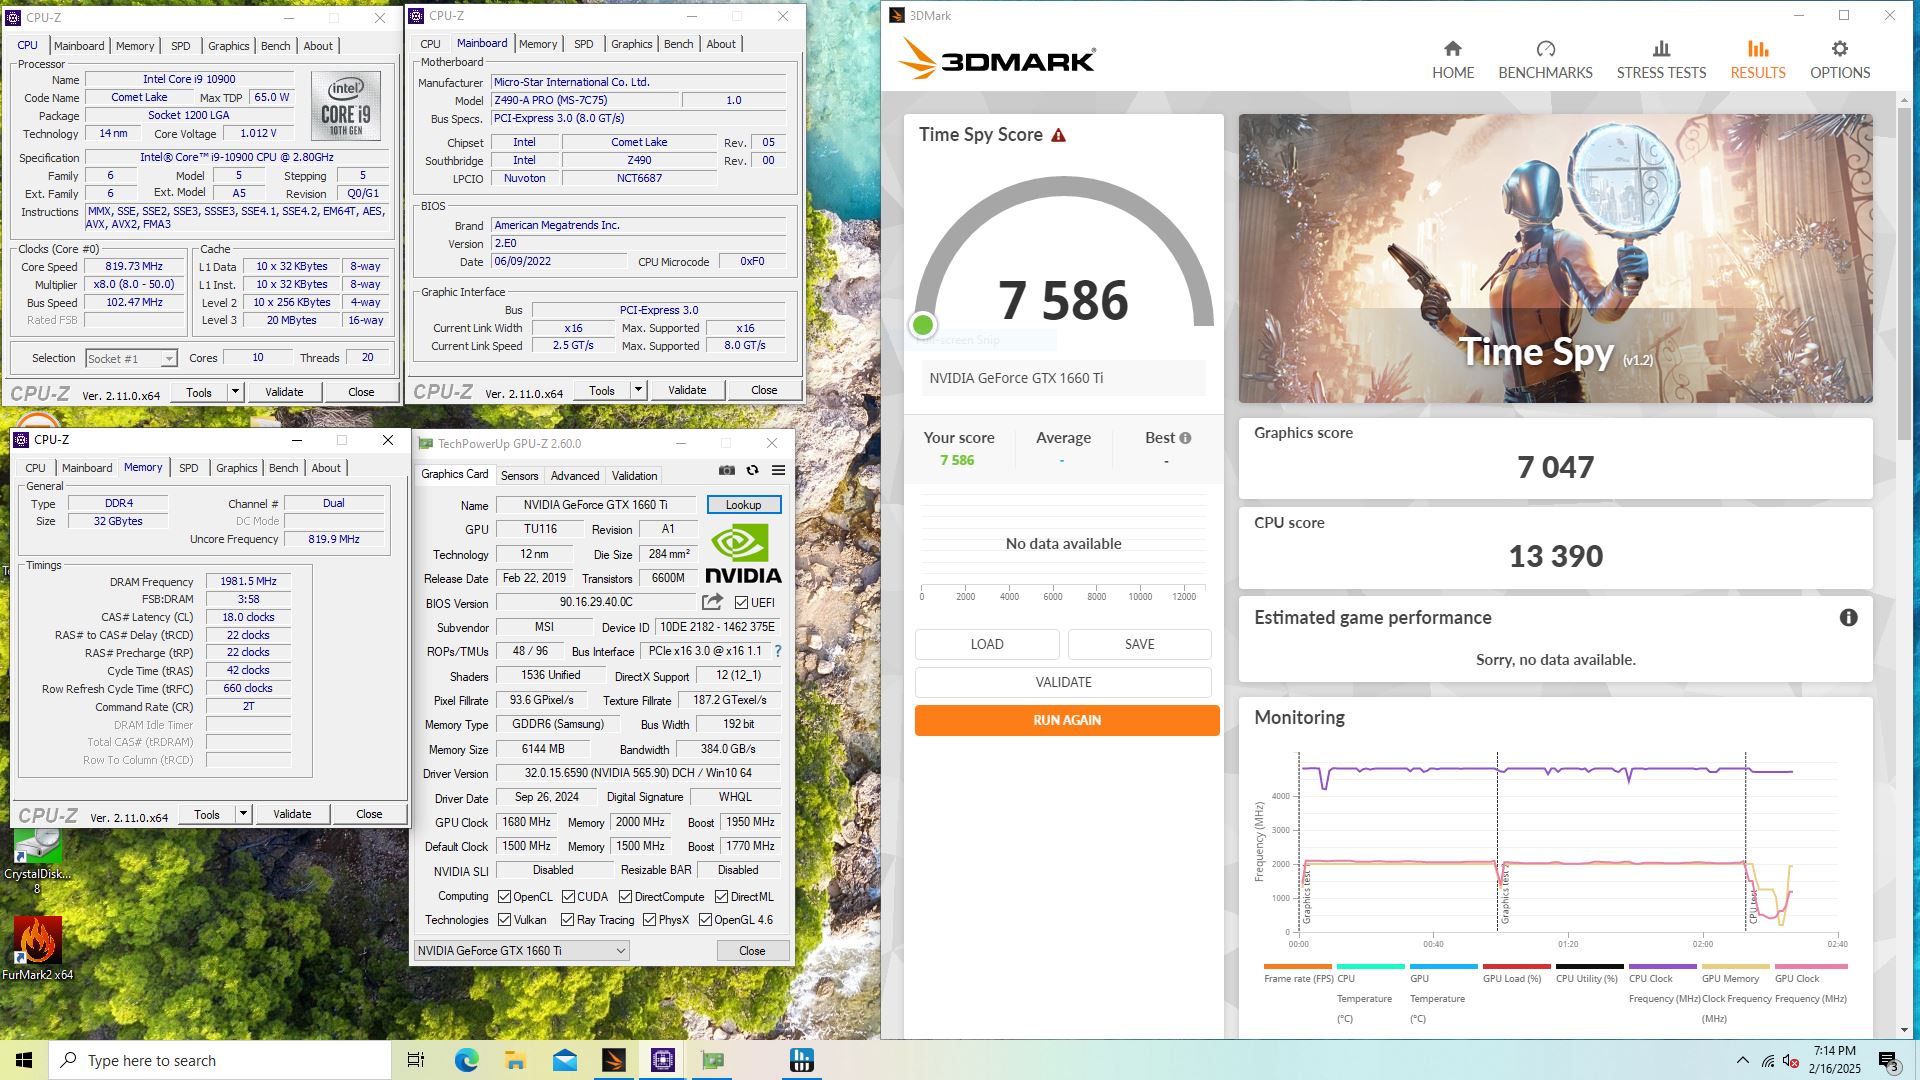Image resolution: width=1920 pixels, height=1080 pixels.
Task: Open File Explorer from taskbar
Action: (515, 1060)
